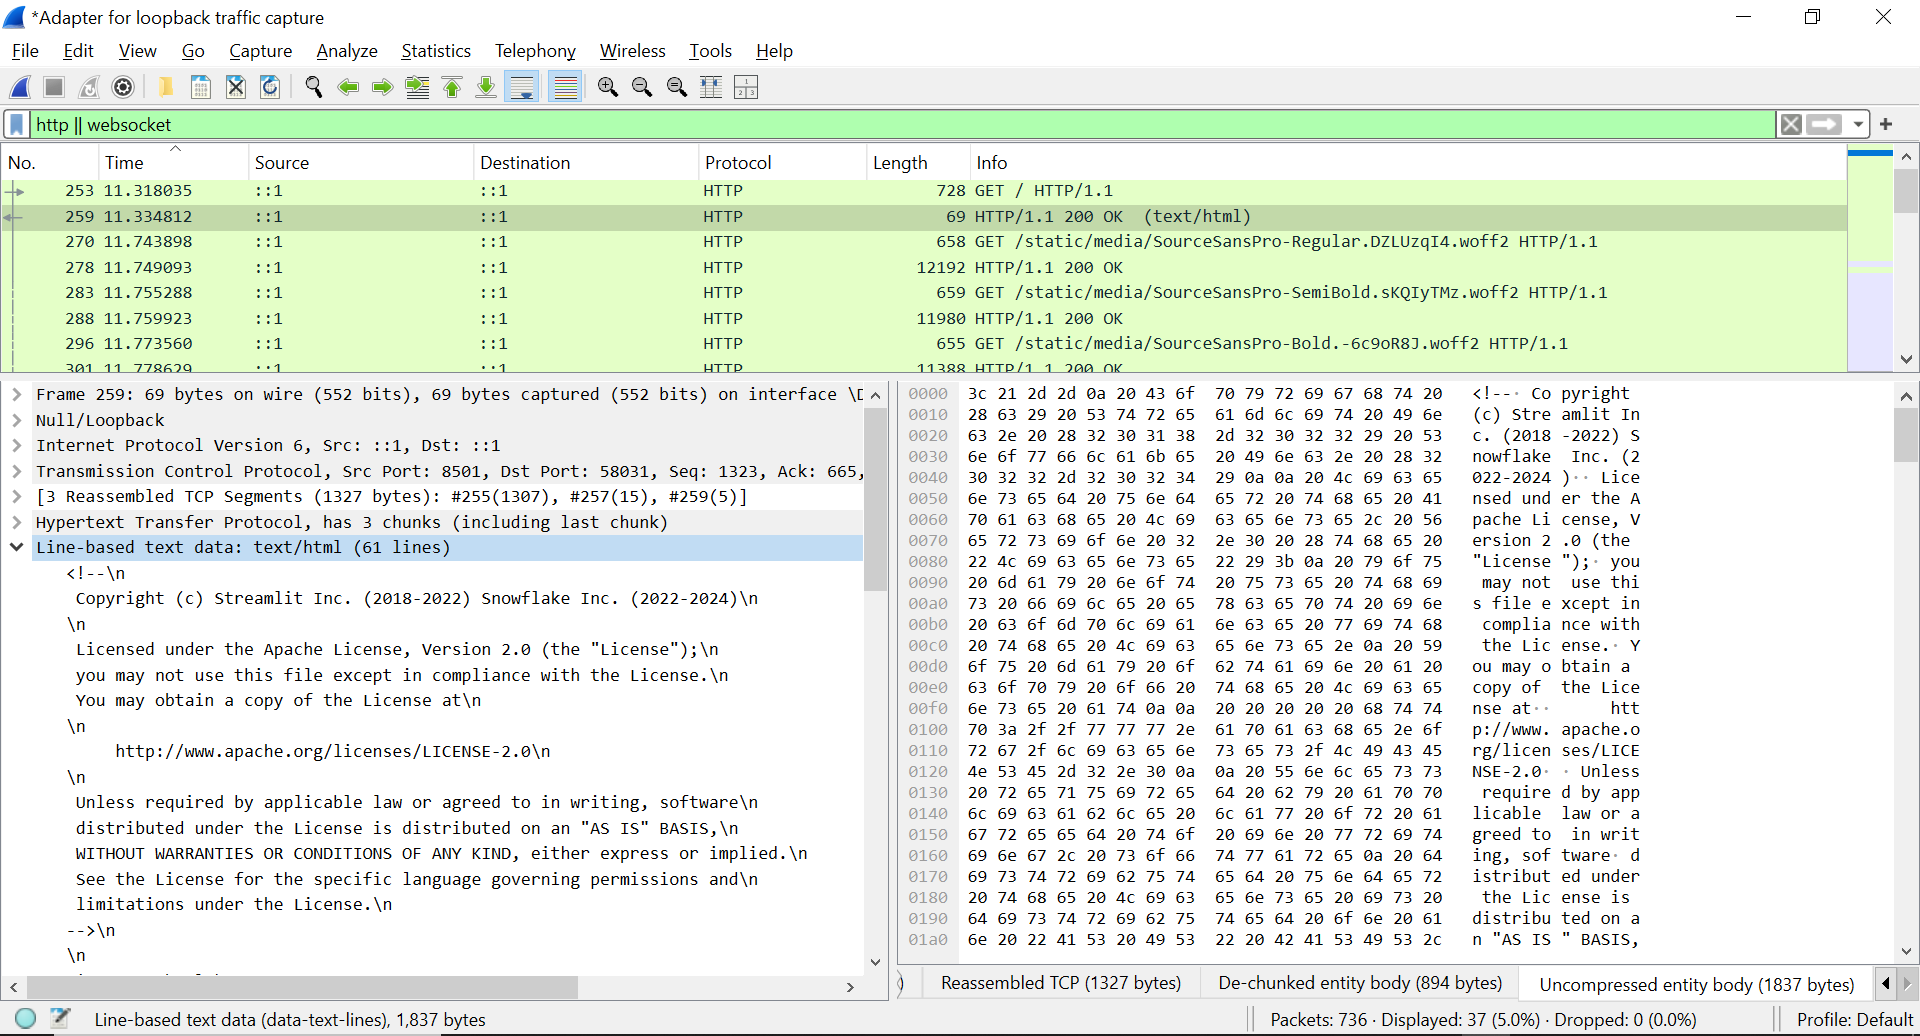
Task: Open the Statistics menu
Action: pos(436,51)
